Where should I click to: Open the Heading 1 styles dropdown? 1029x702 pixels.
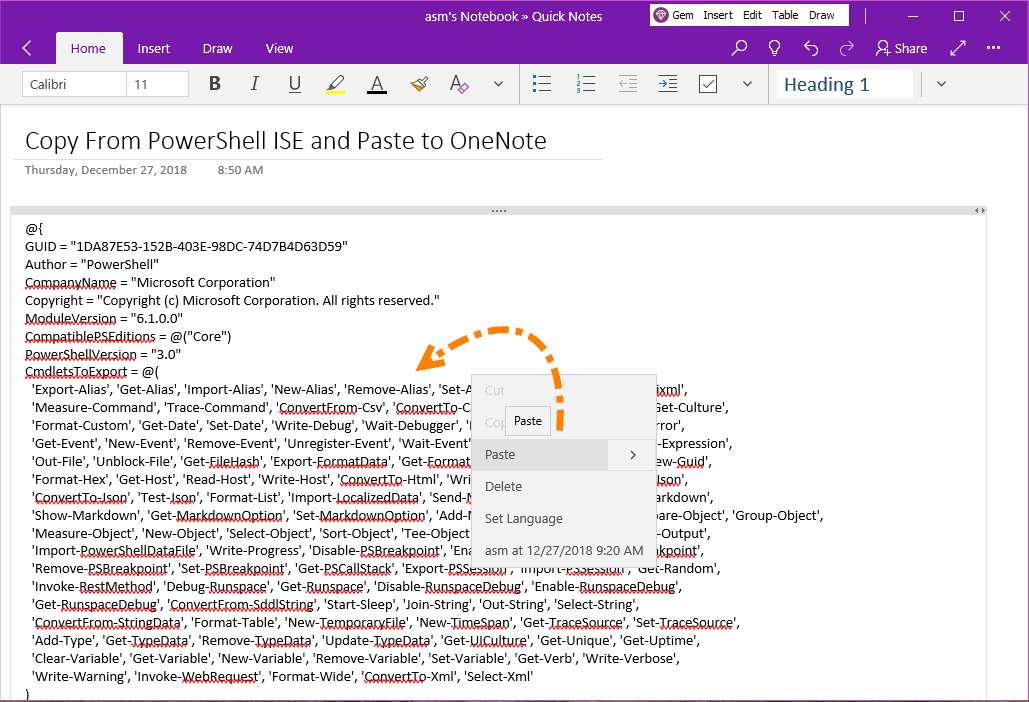click(x=940, y=83)
